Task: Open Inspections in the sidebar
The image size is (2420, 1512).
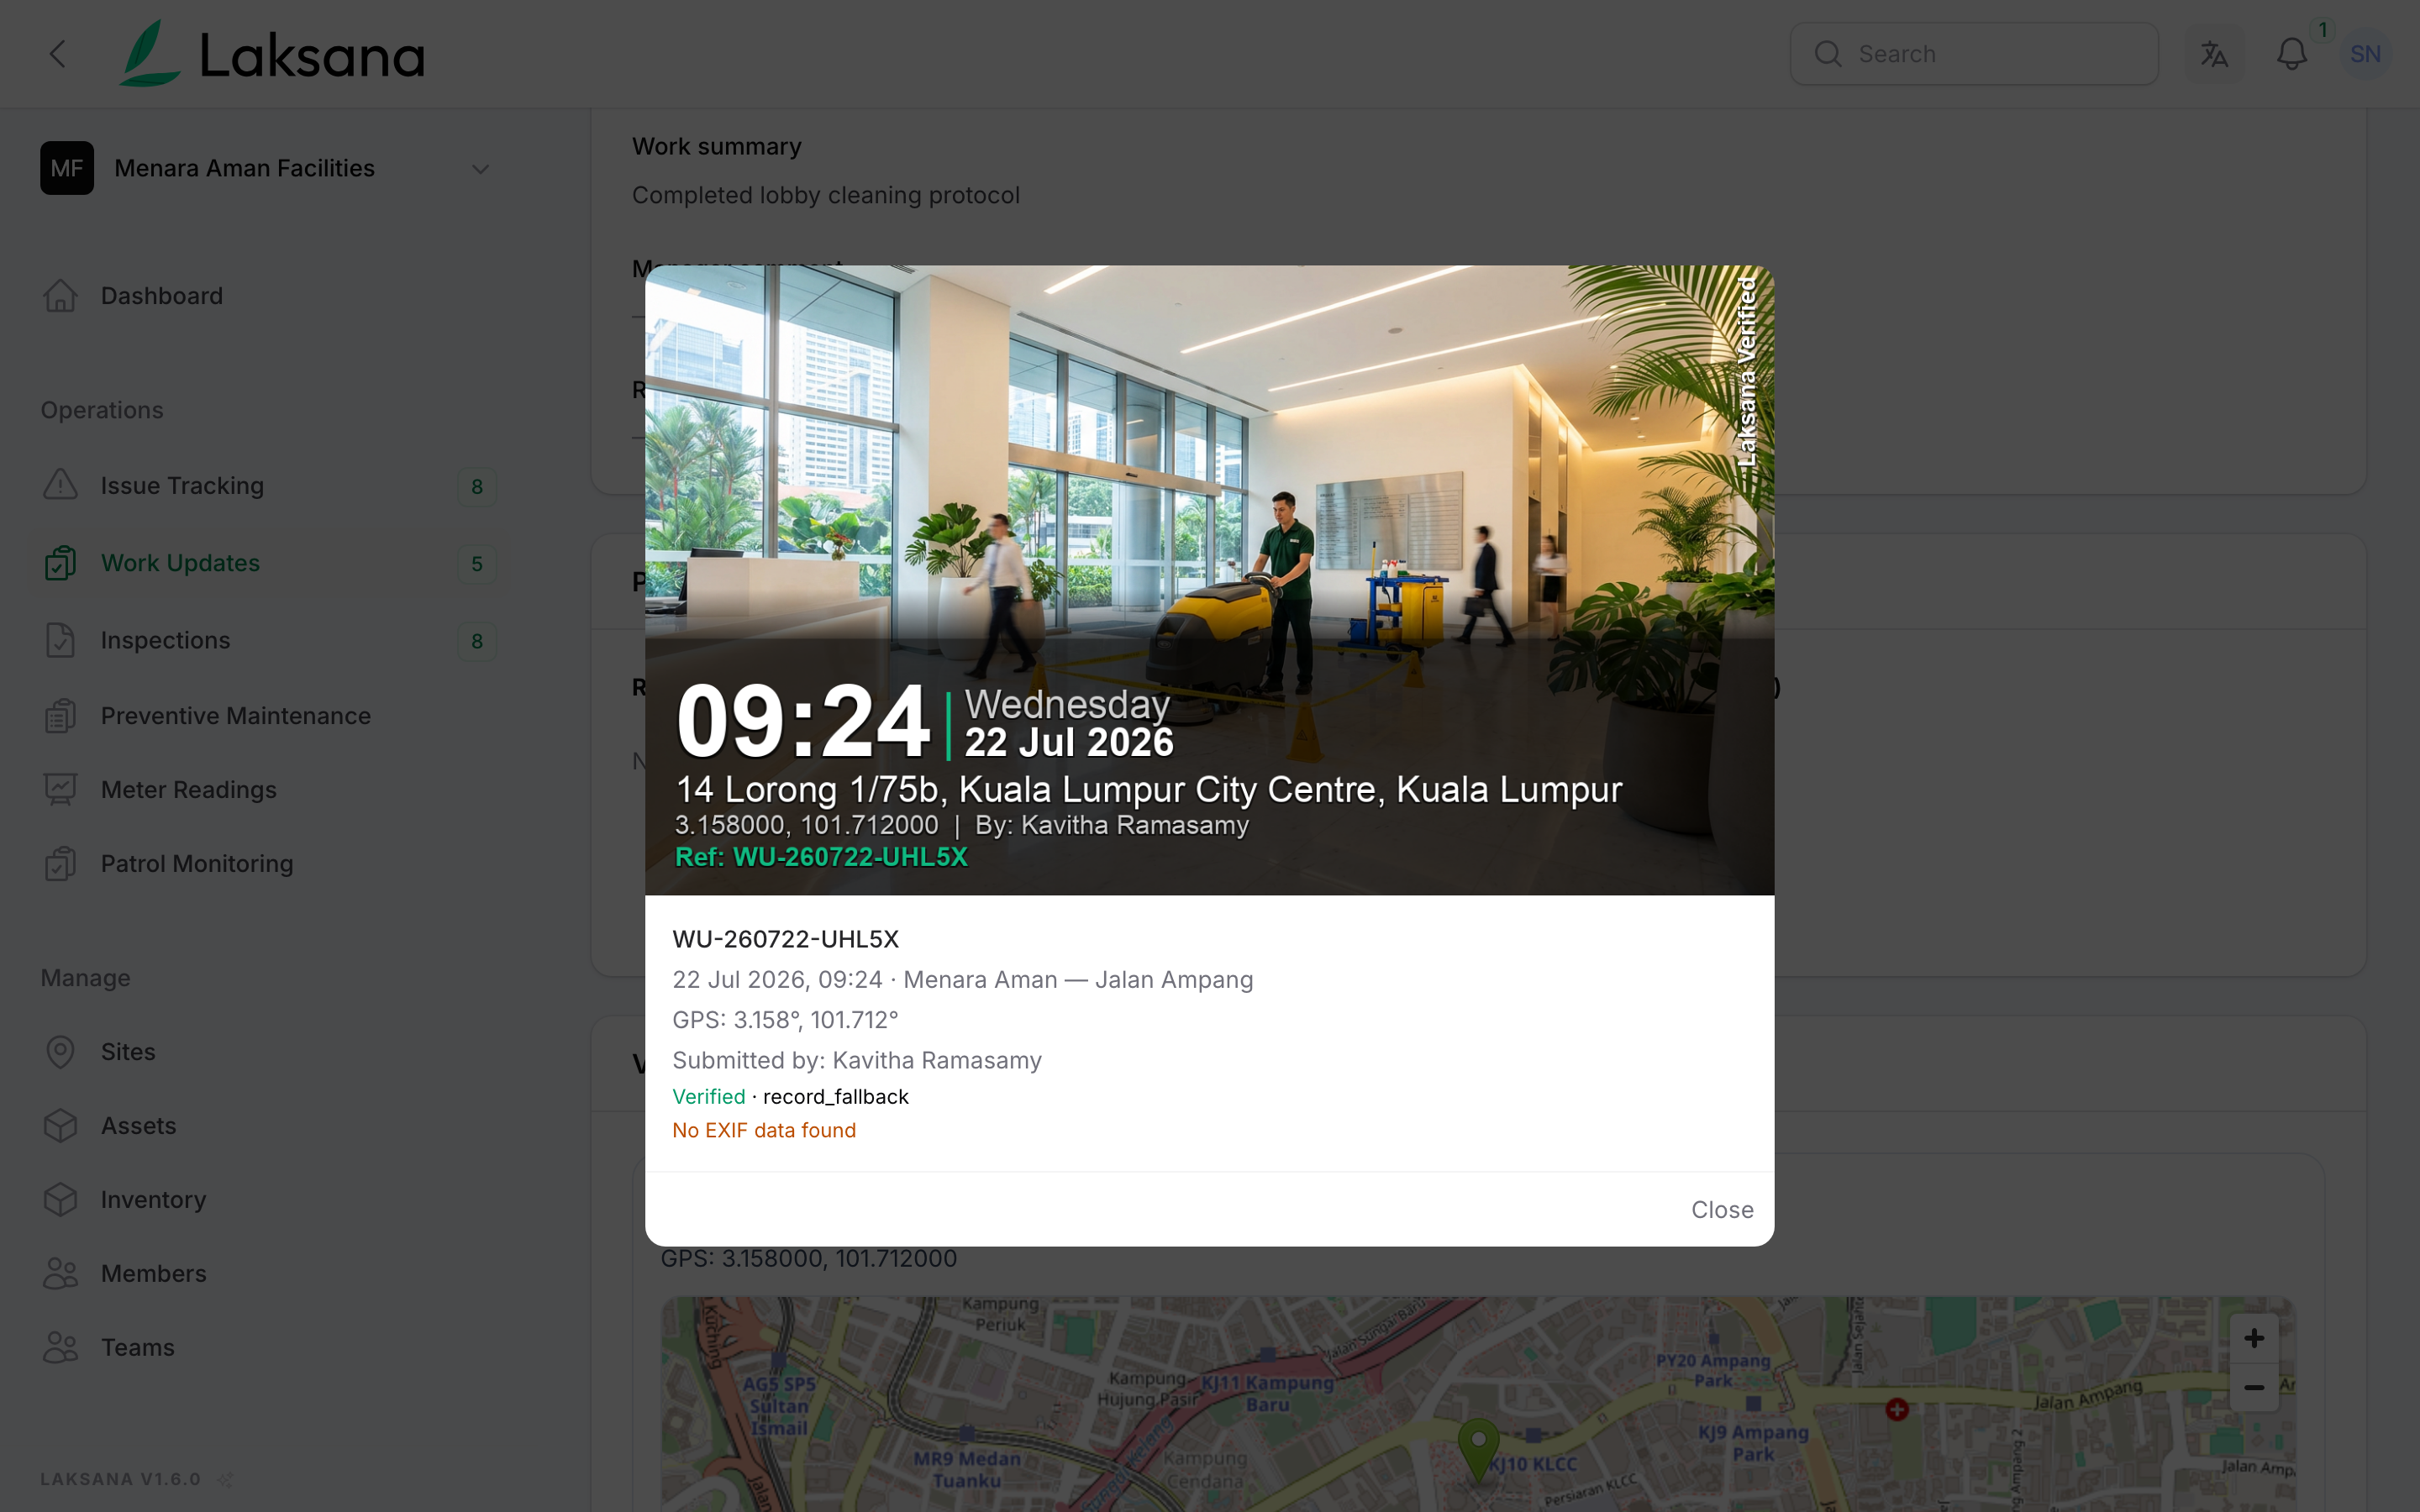Action: (166, 640)
